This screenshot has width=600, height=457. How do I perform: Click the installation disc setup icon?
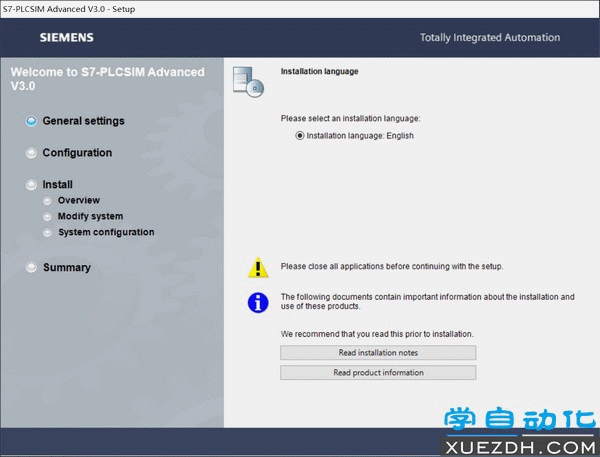pos(248,82)
